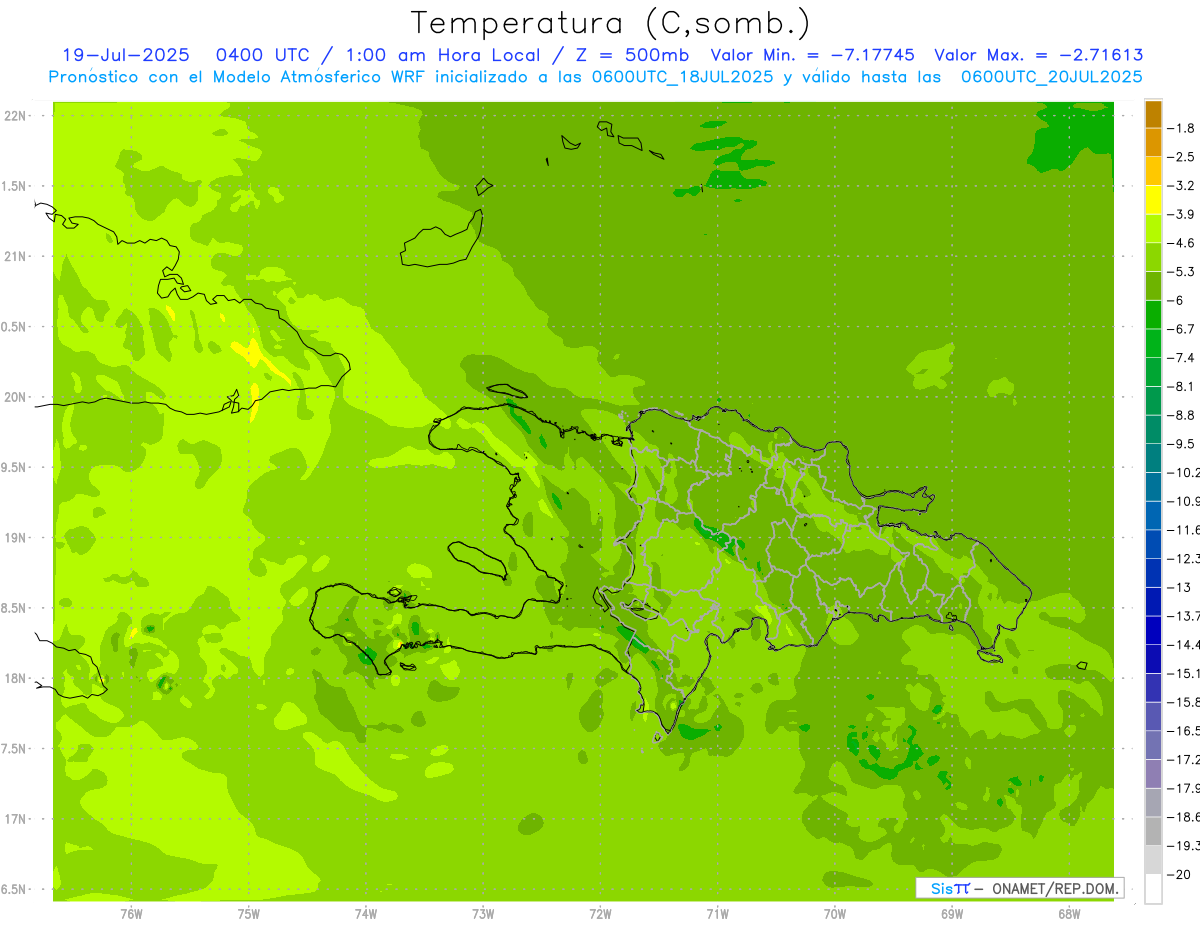Click the '-1.8' colorbar value
This screenshot has height=927, width=1200.
(x=1182, y=128)
